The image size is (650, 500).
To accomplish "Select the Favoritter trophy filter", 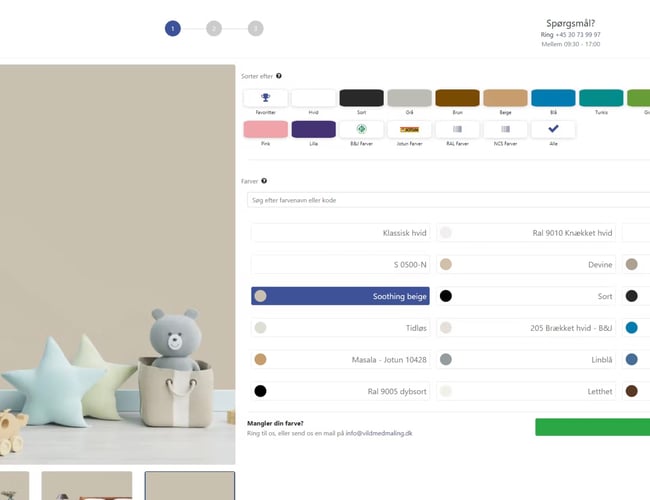I will coord(265,98).
